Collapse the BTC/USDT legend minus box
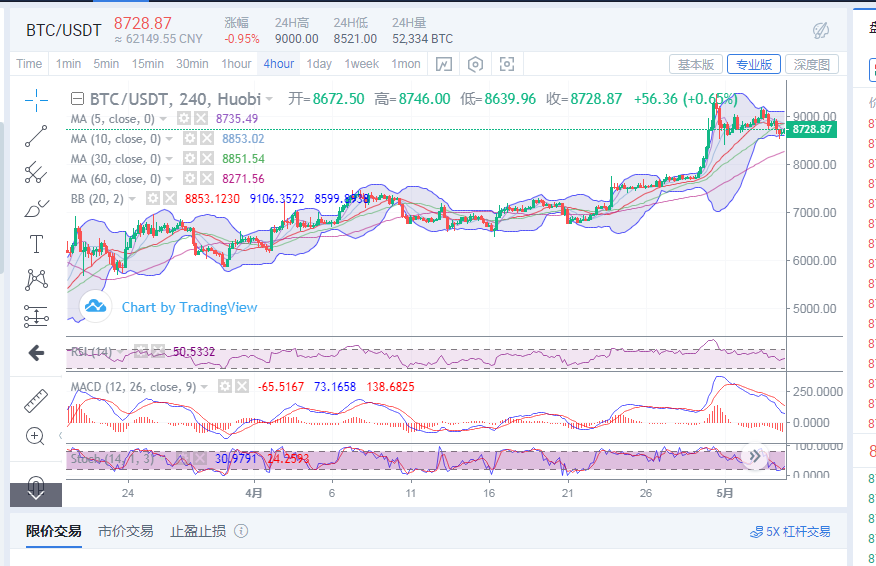 coord(77,99)
